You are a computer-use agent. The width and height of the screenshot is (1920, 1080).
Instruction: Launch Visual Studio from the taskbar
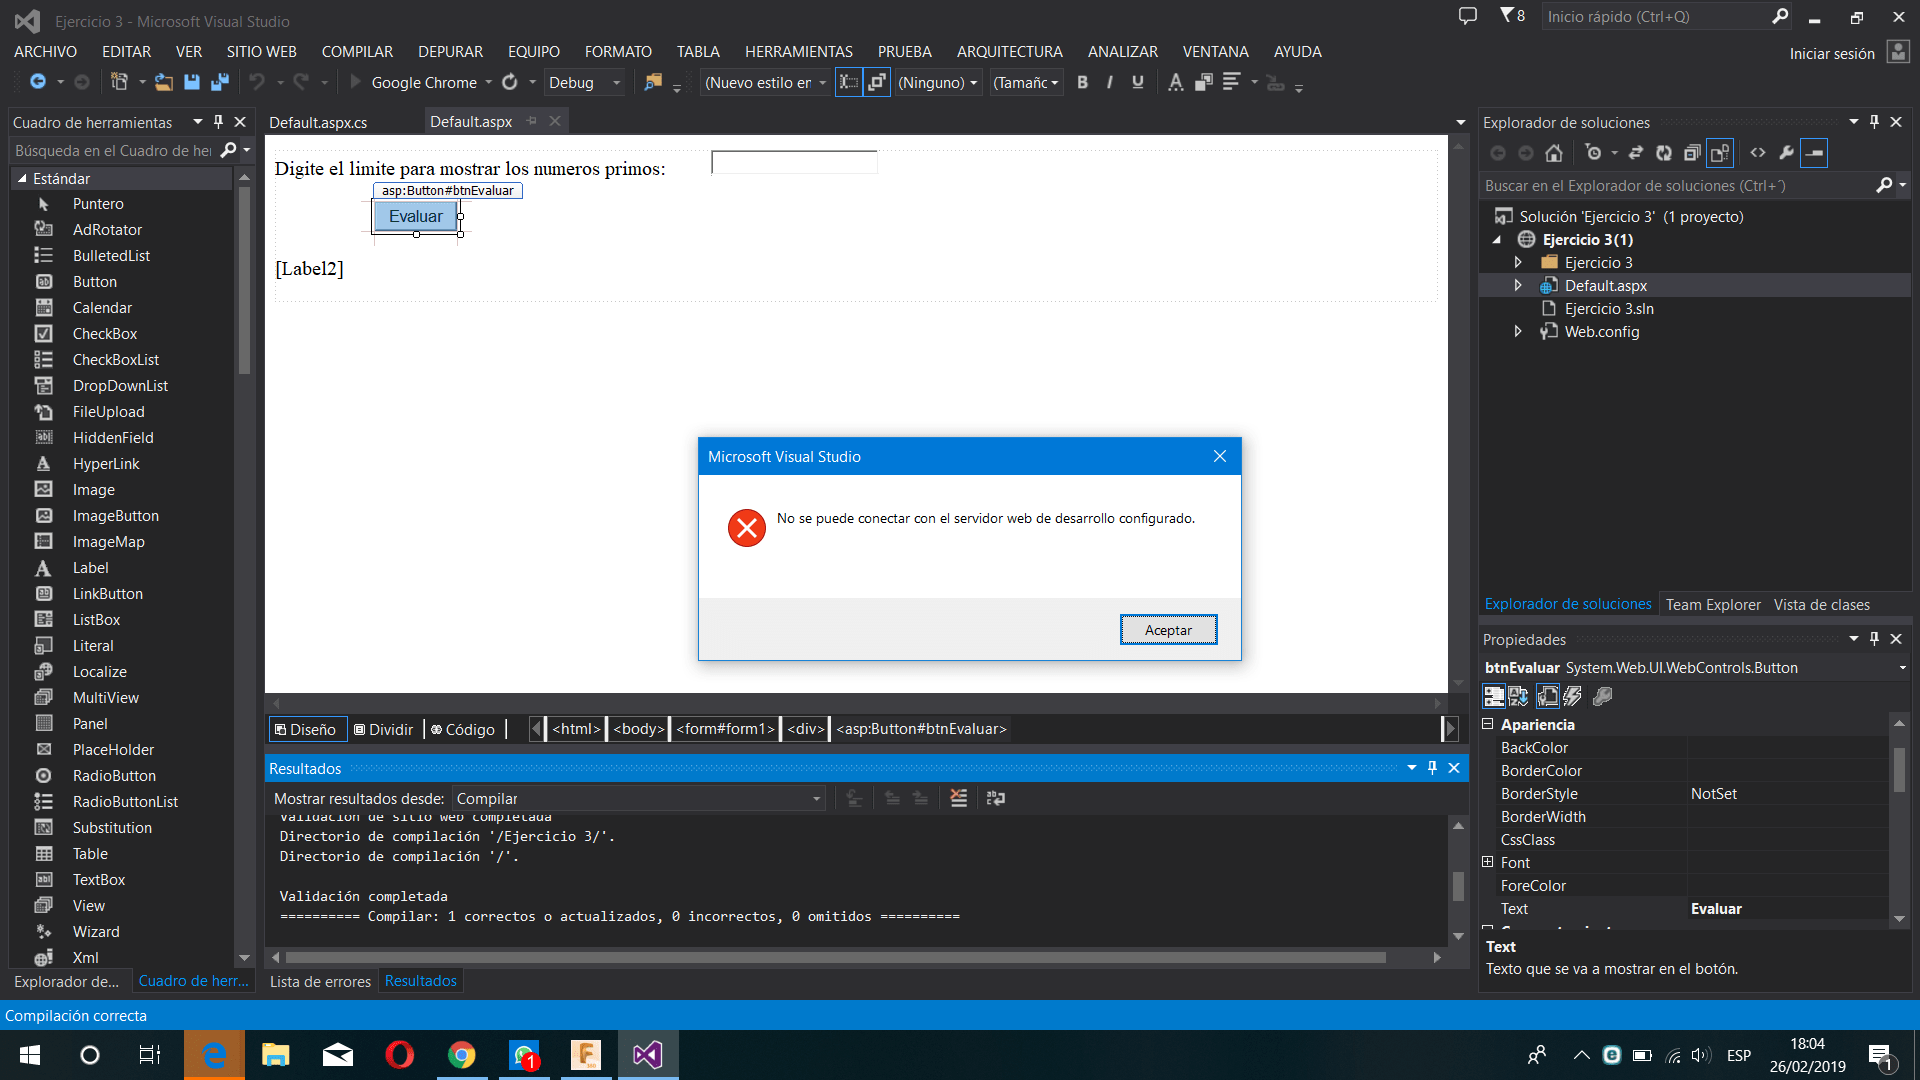tap(648, 1055)
